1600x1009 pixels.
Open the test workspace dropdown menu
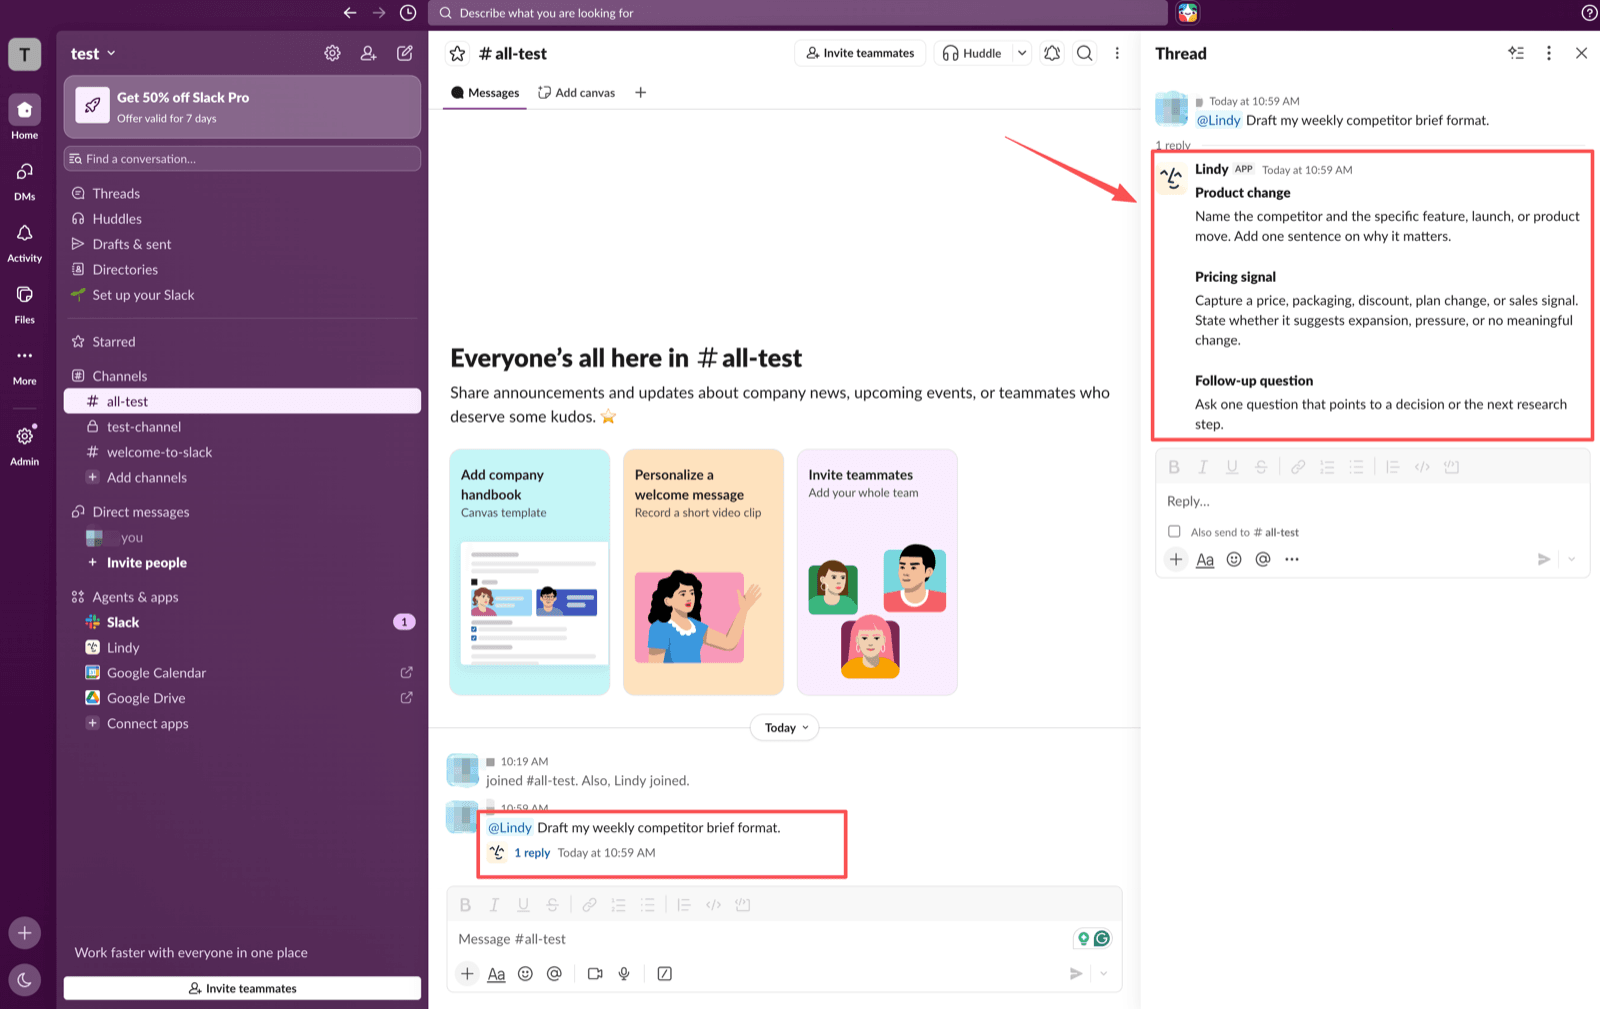pyautogui.click(x=93, y=54)
